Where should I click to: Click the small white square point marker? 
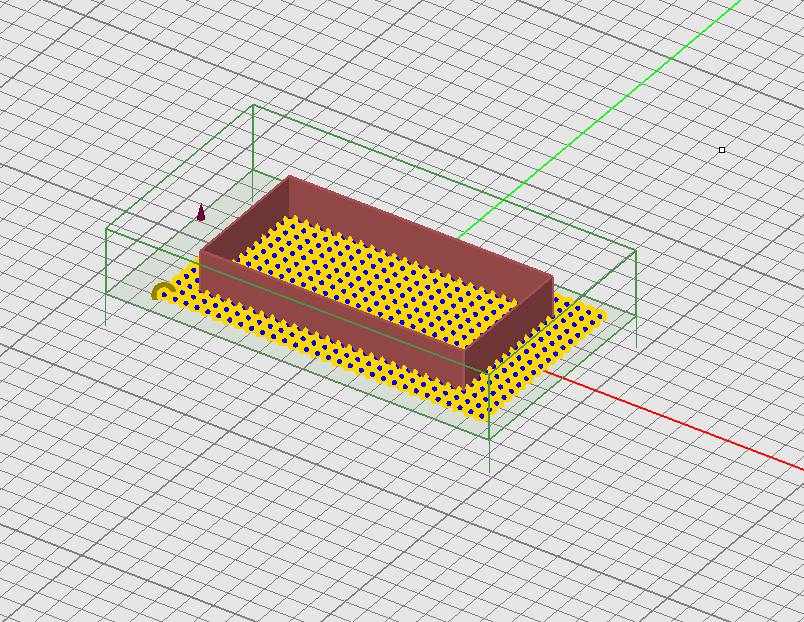[722, 150]
